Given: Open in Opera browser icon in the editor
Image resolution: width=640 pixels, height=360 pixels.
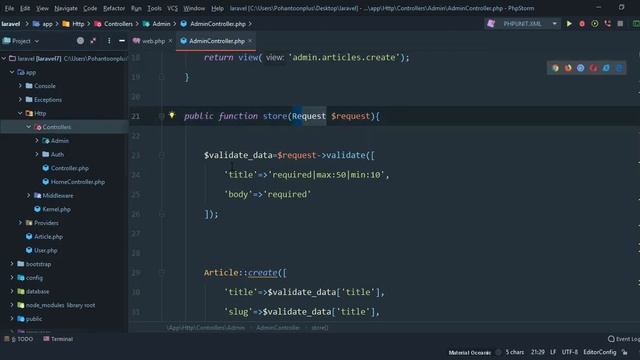Looking at the screenshot, I should point(593,68).
